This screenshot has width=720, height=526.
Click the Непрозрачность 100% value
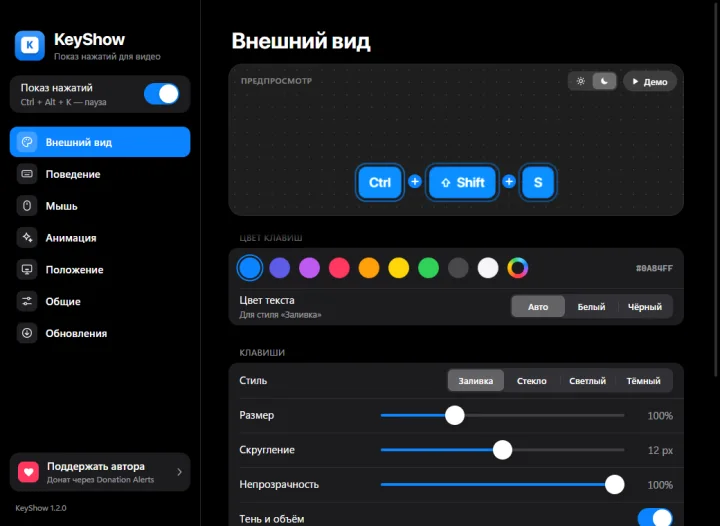click(x=660, y=485)
